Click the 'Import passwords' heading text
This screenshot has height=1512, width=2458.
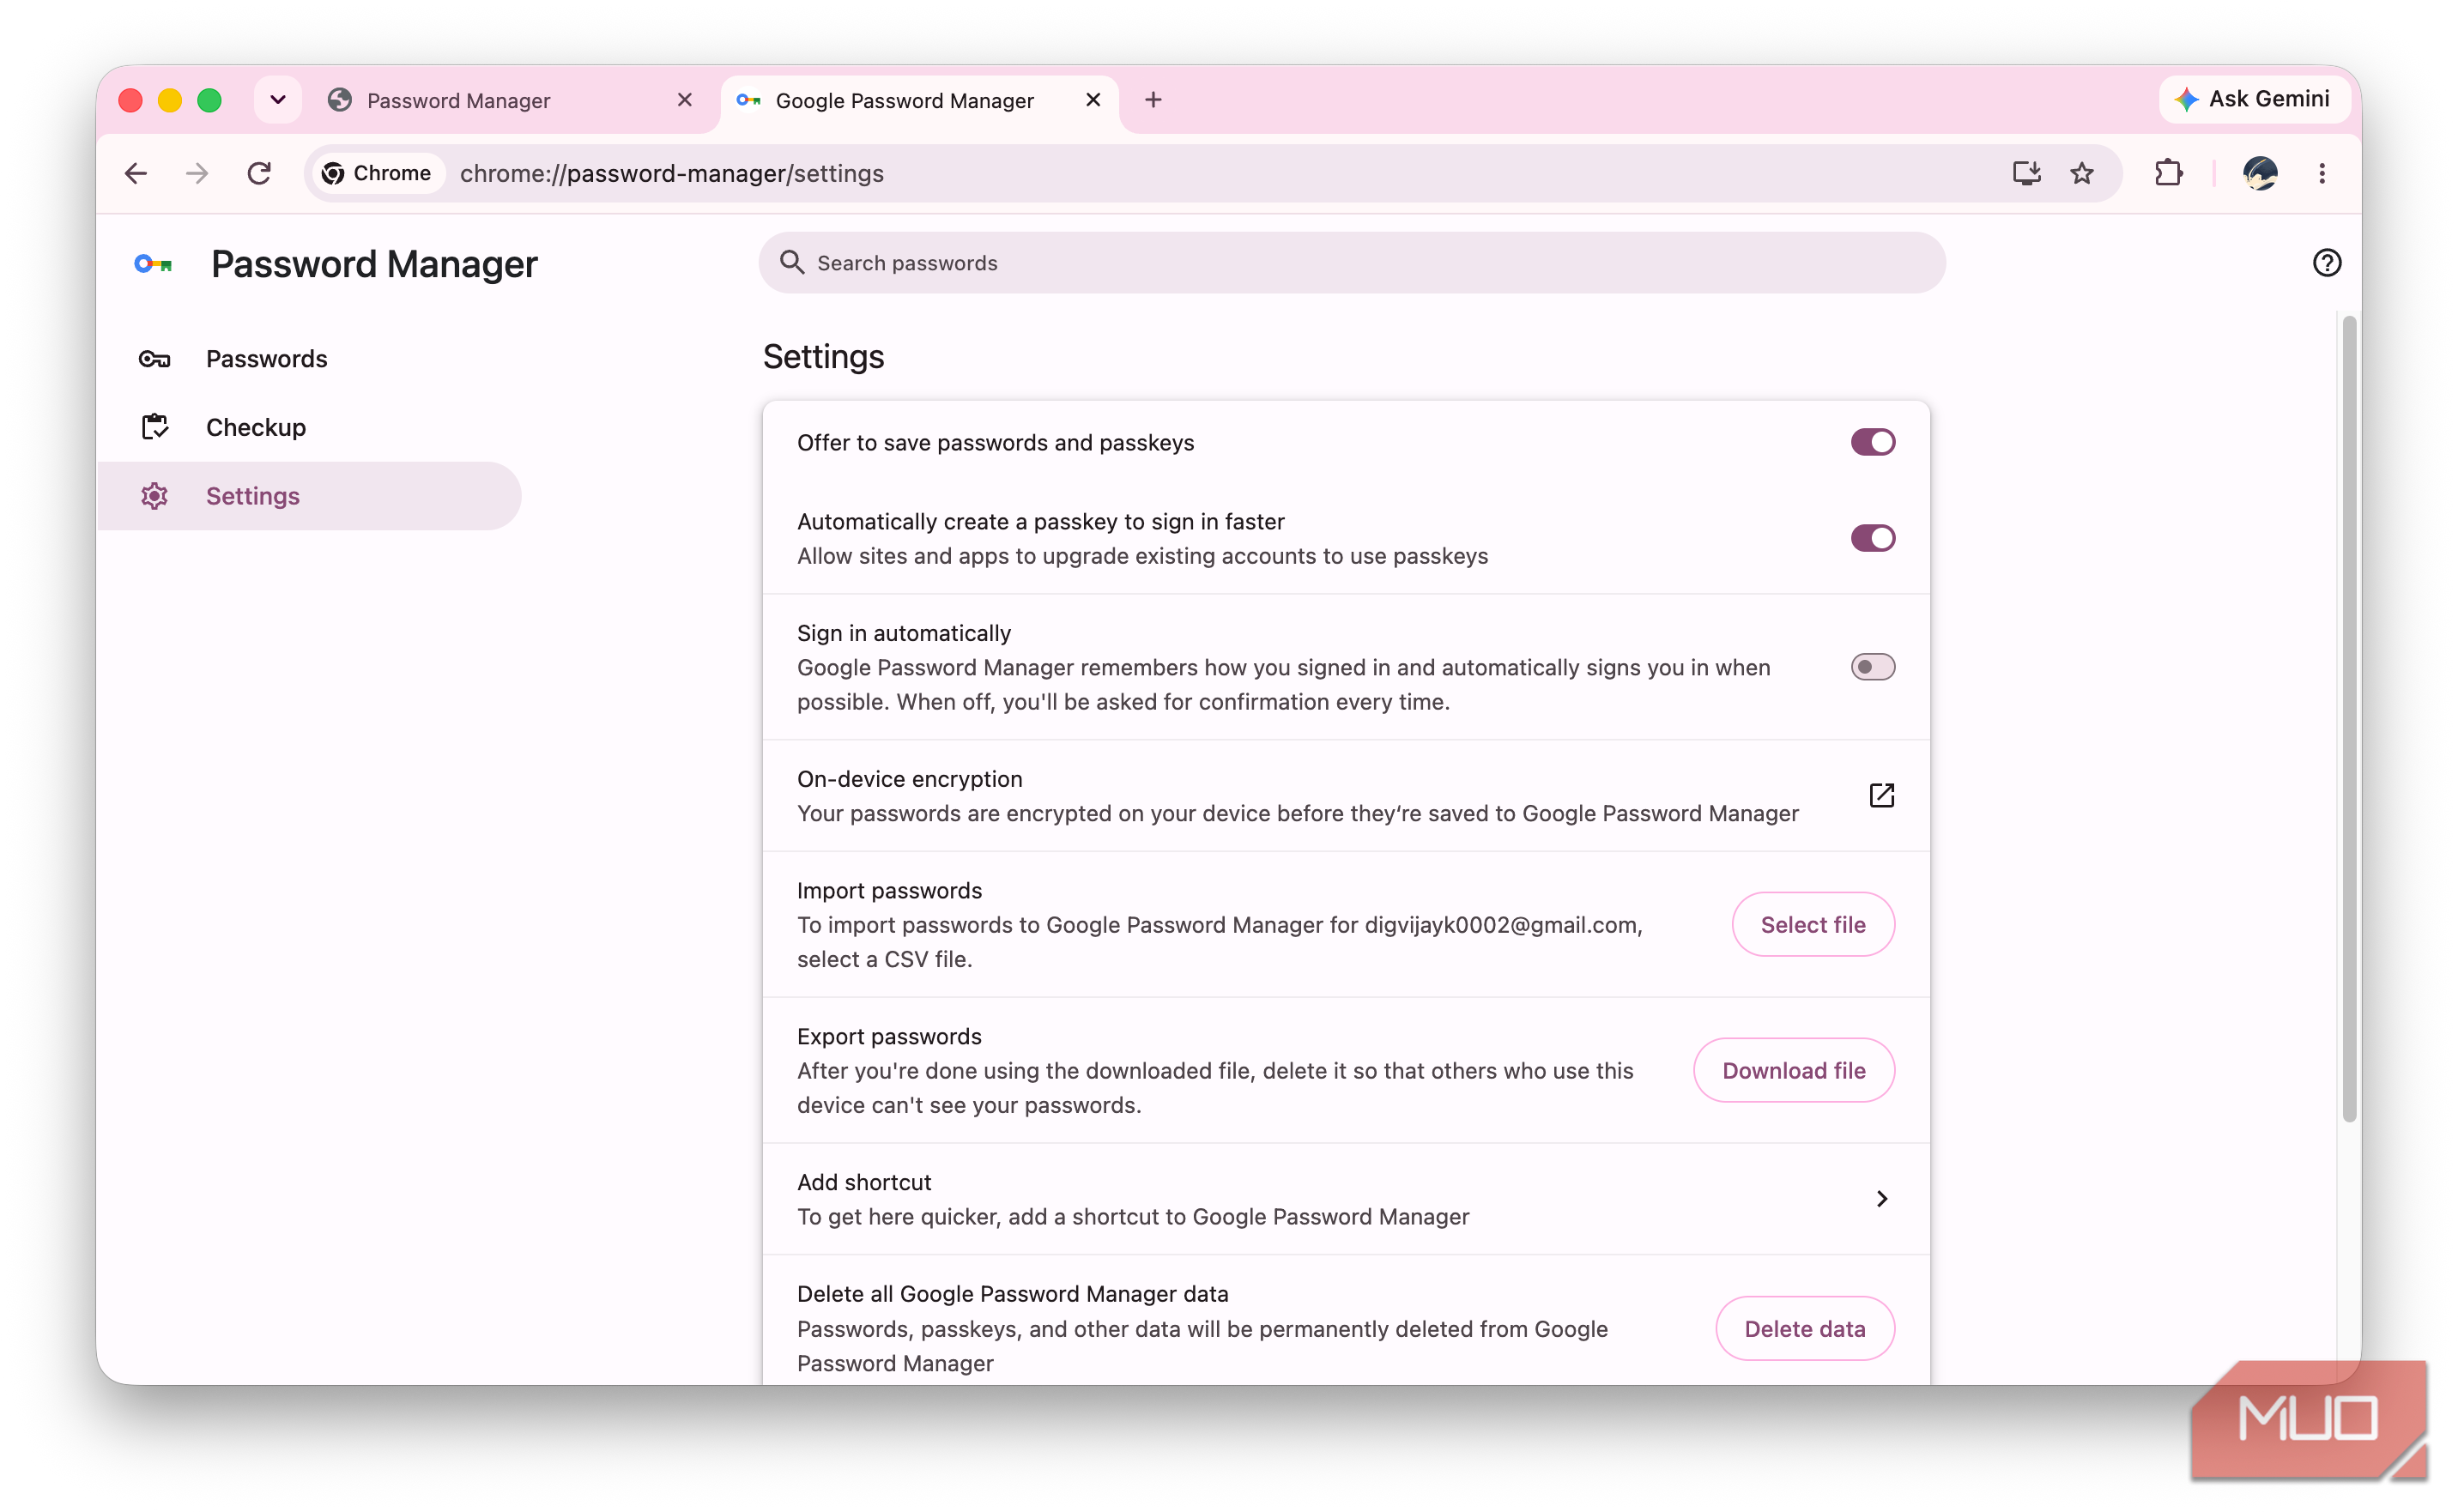pyautogui.click(x=889, y=891)
